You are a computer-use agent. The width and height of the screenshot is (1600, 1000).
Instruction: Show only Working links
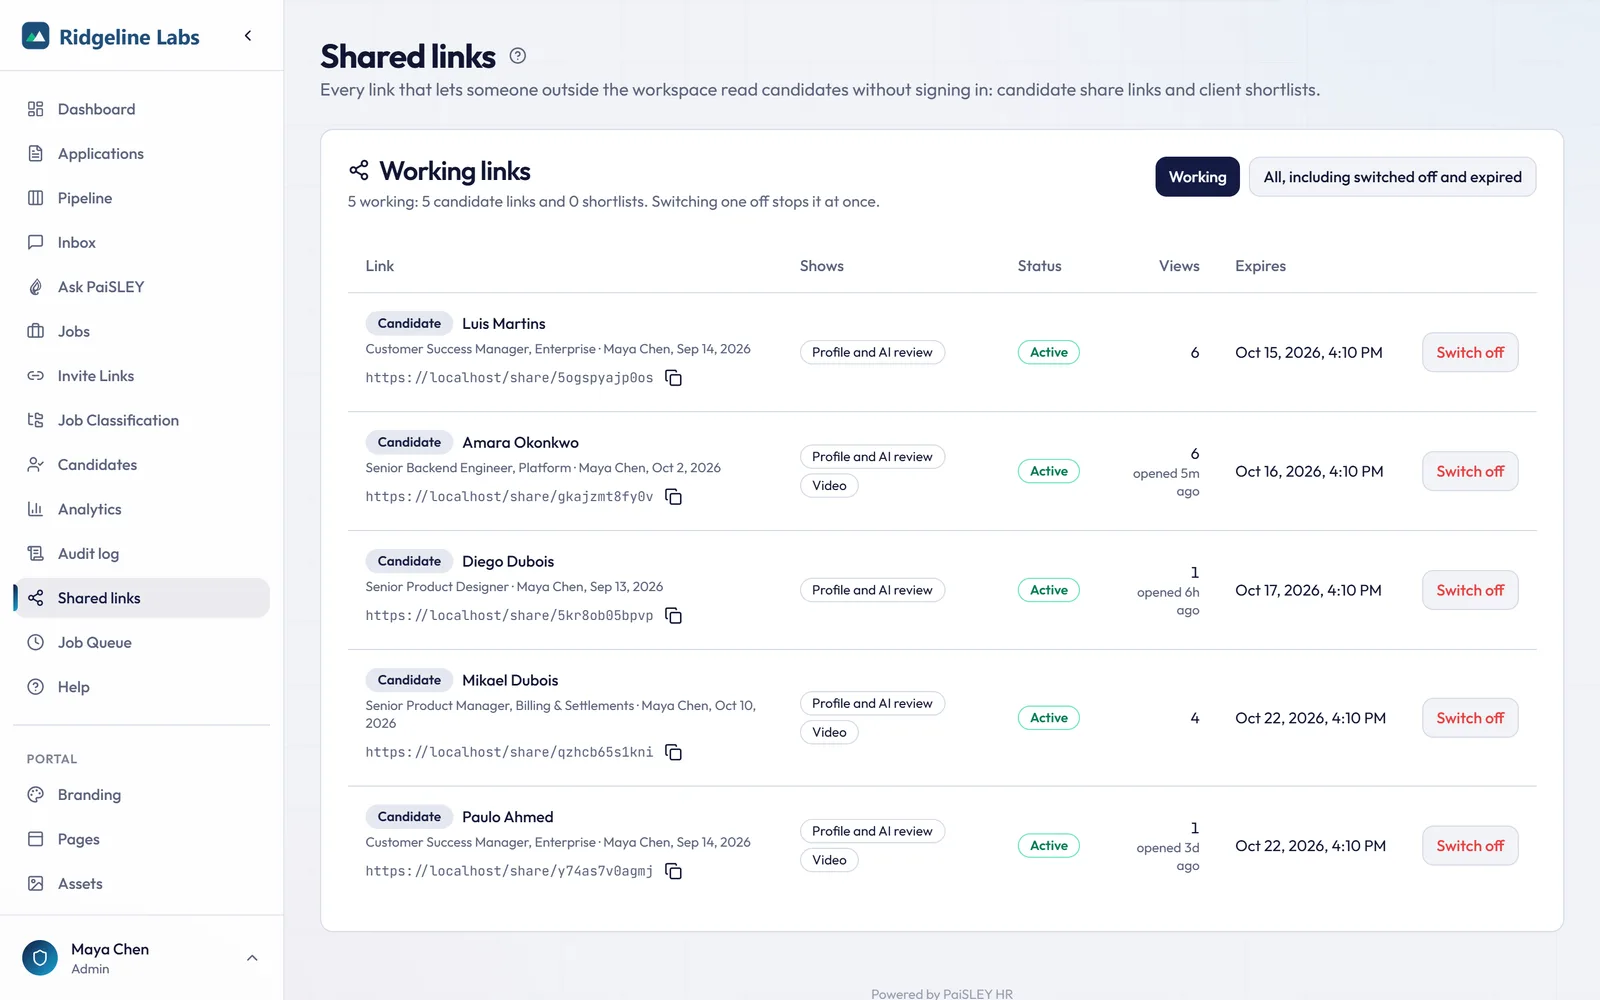tap(1197, 177)
